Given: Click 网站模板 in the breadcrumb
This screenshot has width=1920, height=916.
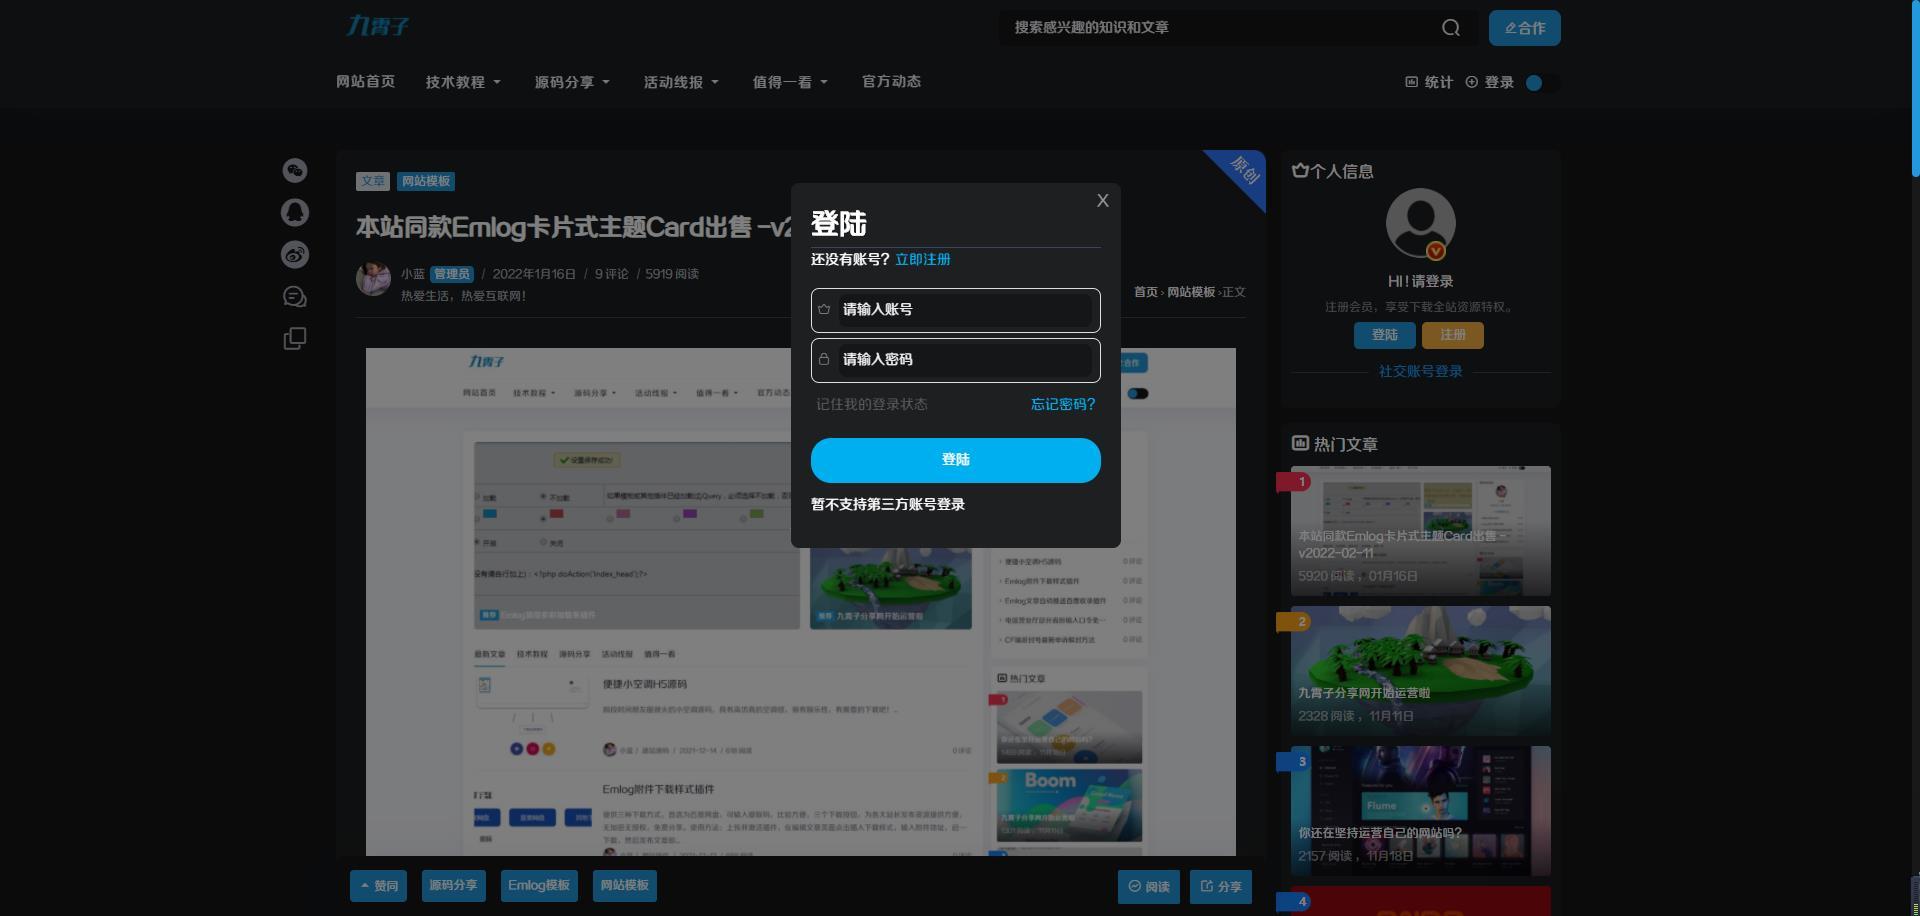Looking at the screenshot, I should click(x=1191, y=292).
